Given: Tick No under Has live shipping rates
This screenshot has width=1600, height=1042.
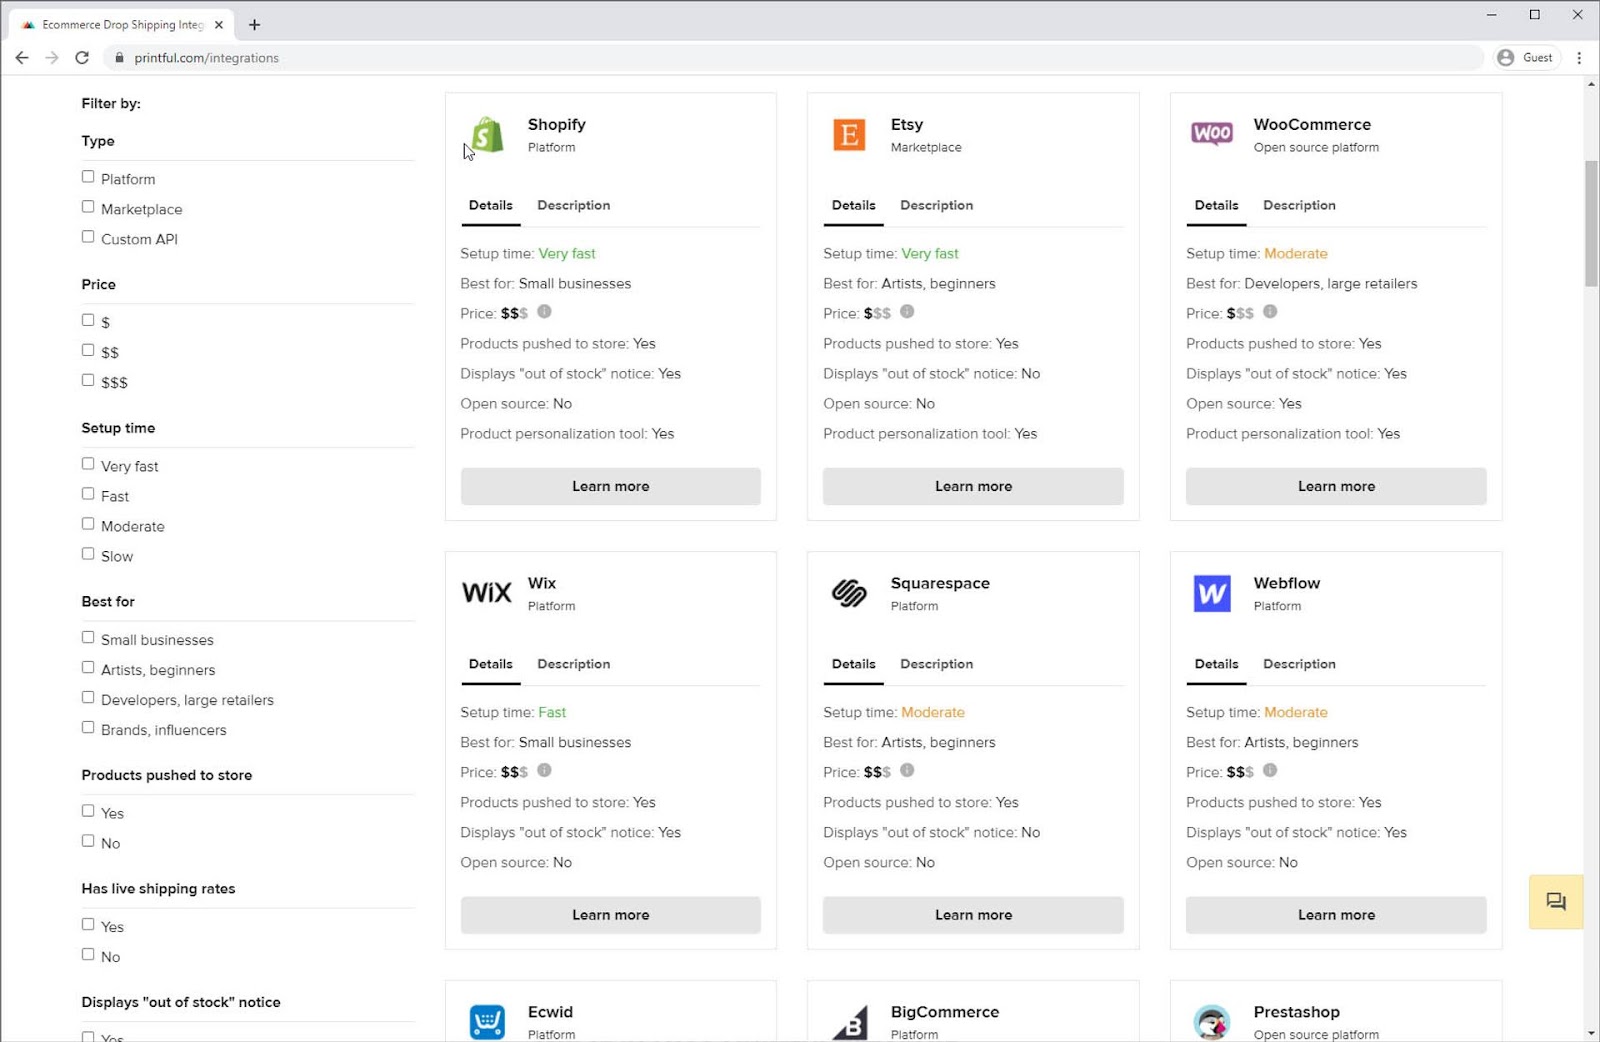Looking at the screenshot, I should (88, 954).
